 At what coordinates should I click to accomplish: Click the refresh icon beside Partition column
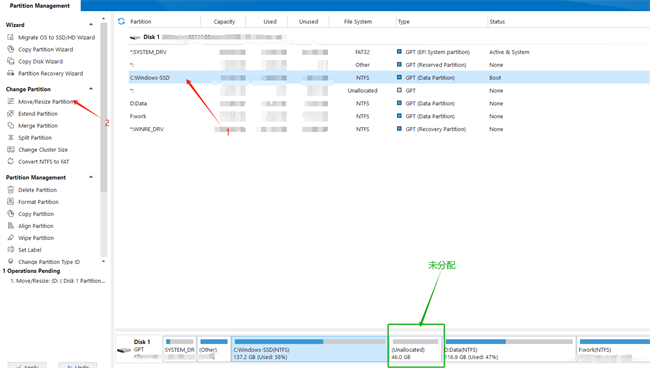121,21
